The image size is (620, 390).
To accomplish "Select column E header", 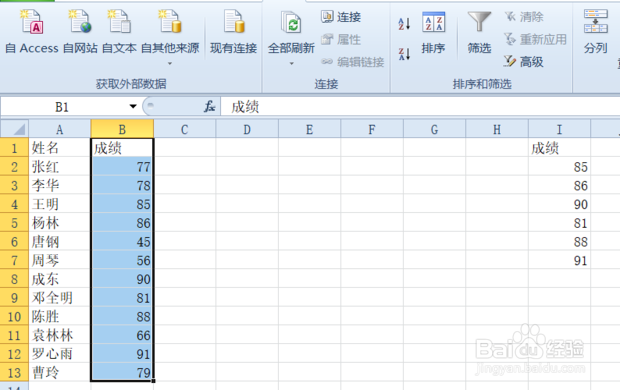I will click(310, 129).
